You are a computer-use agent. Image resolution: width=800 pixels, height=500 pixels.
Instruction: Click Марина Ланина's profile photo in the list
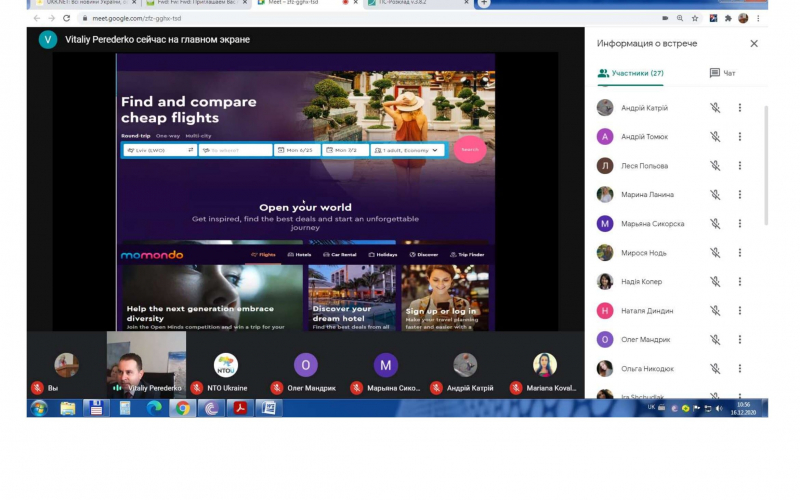click(605, 194)
